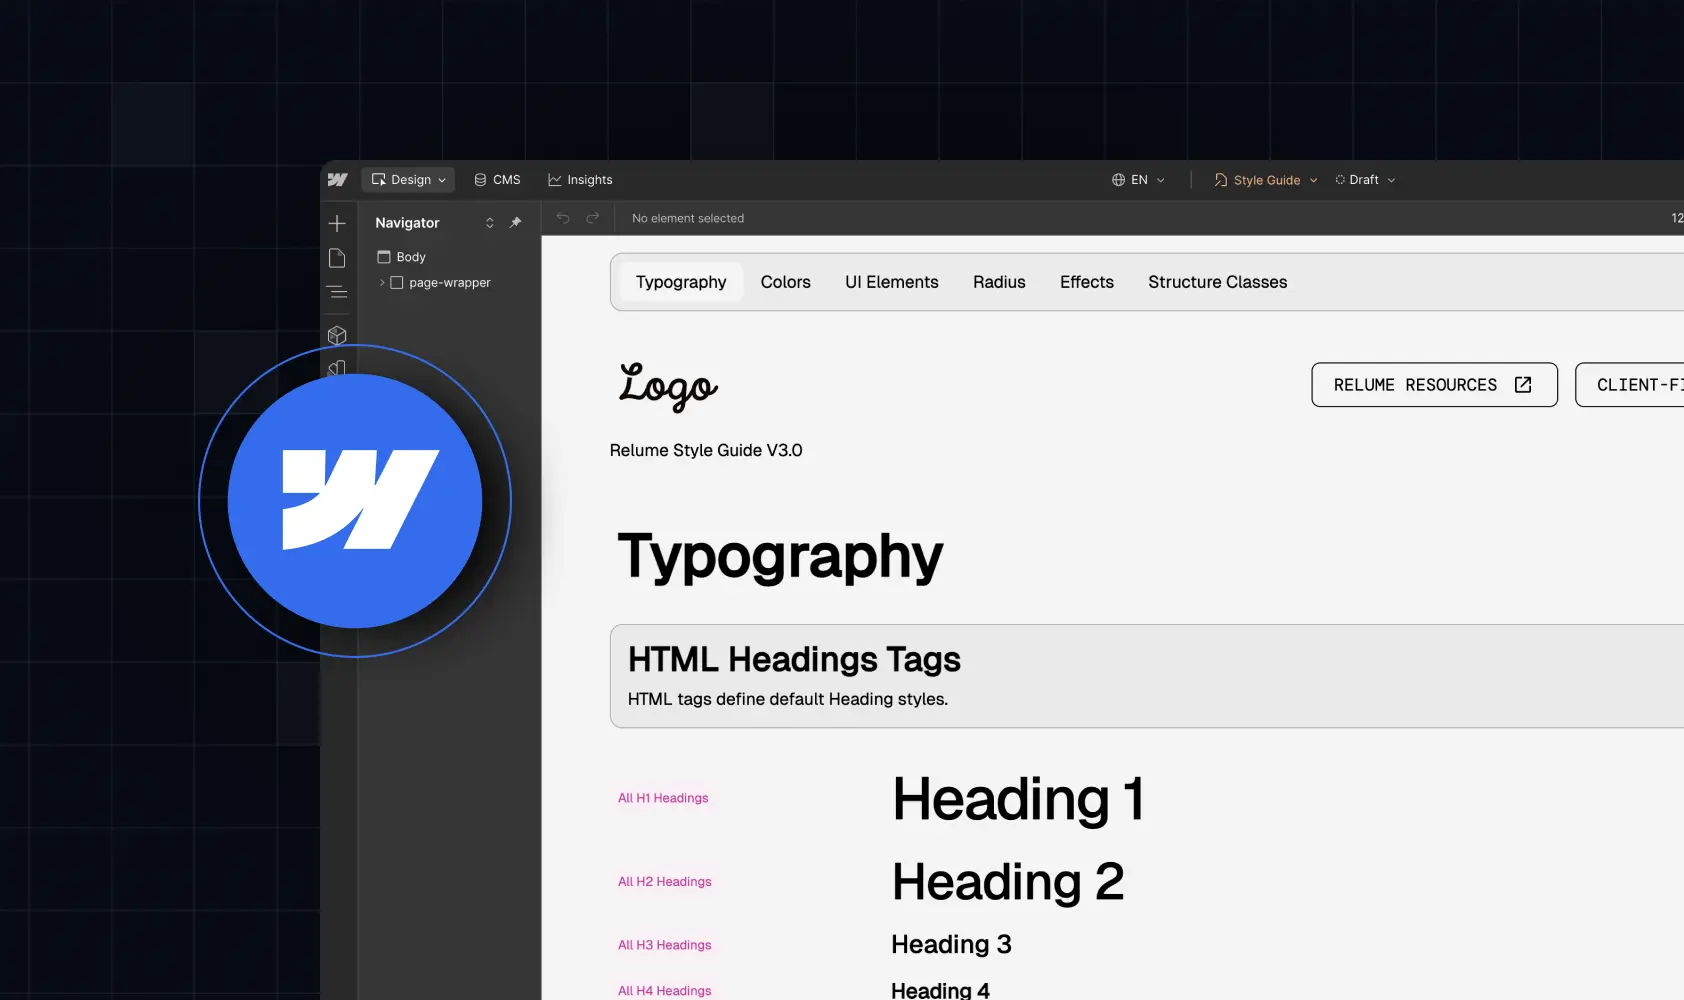
Task: Click the CMS database icon
Action: 481,180
